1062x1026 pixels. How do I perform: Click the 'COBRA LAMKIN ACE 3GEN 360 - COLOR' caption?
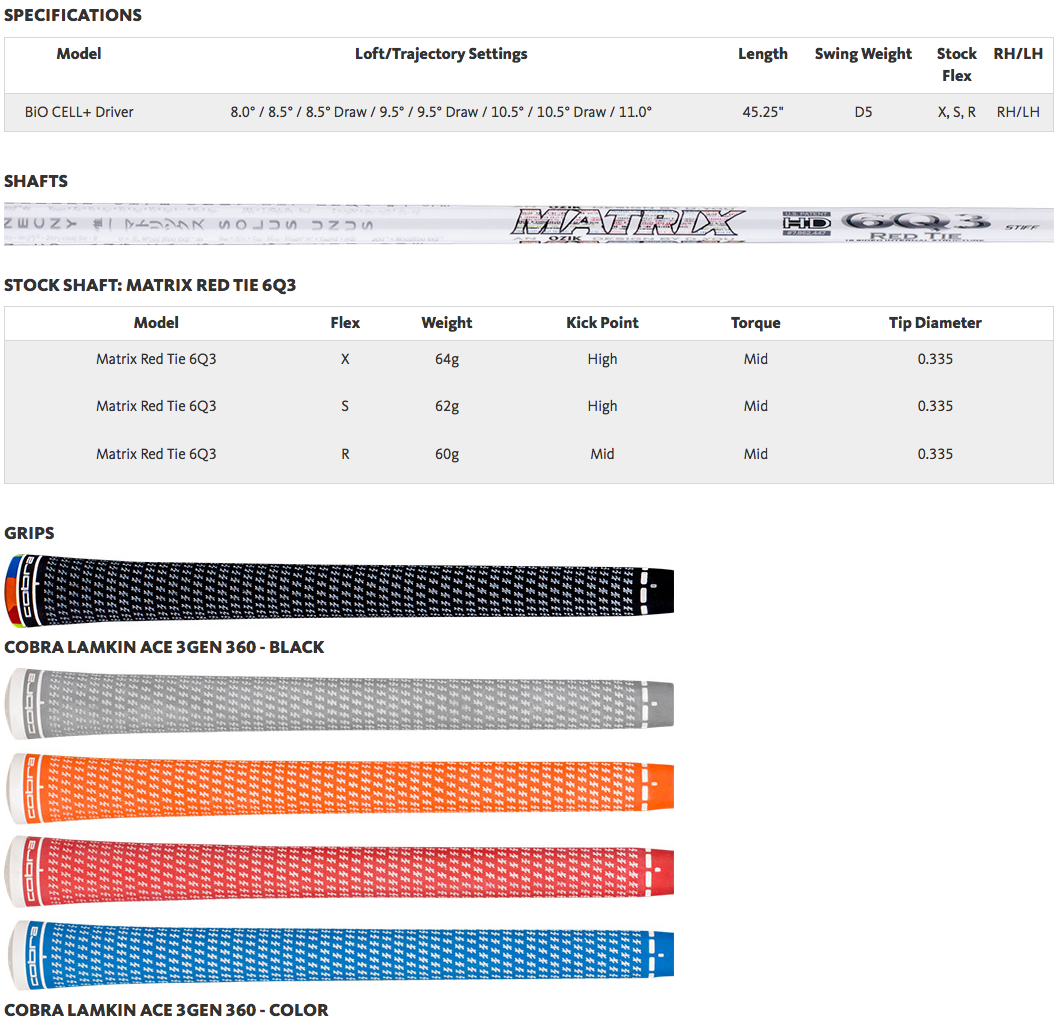[166, 1010]
